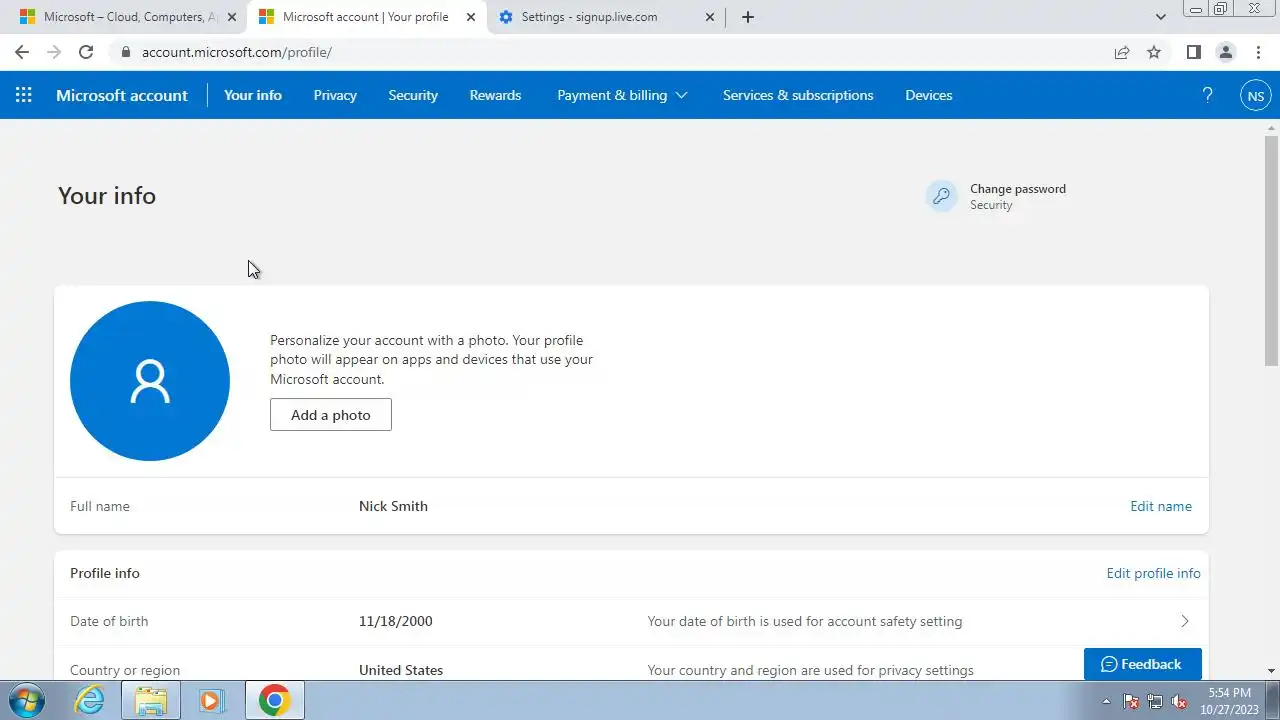Close the Settings signup.live.com tab
The width and height of the screenshot is (1280, 720).
point(710,17)
